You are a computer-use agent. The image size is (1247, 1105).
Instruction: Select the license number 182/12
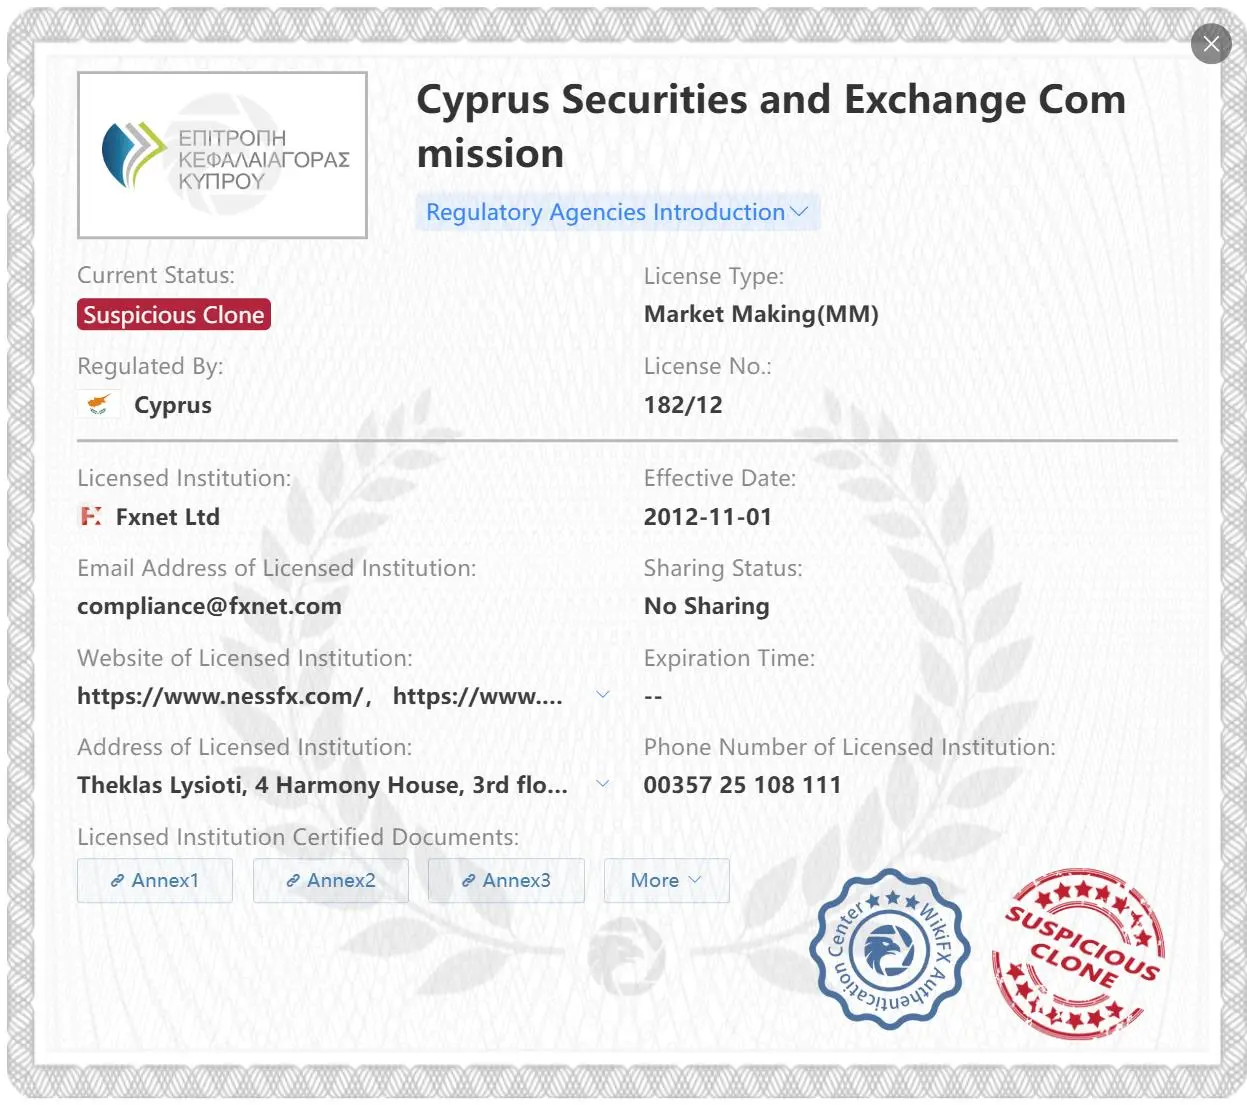pyautogui.click(x=683, y=405)
